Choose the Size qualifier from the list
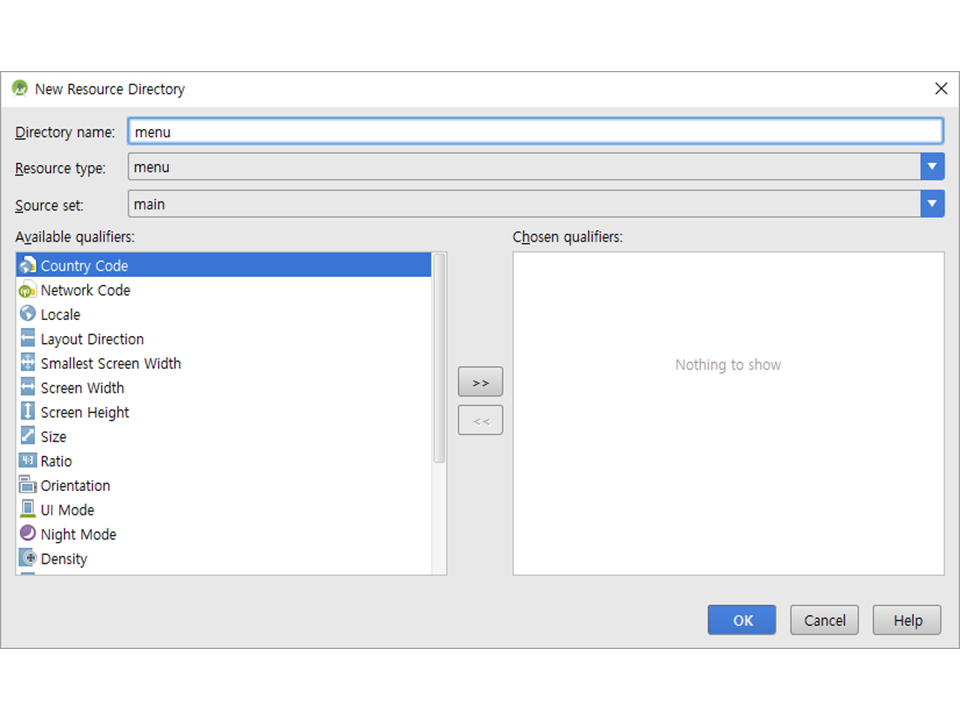This screenshot has height=720, width=960. click(53, 437)
